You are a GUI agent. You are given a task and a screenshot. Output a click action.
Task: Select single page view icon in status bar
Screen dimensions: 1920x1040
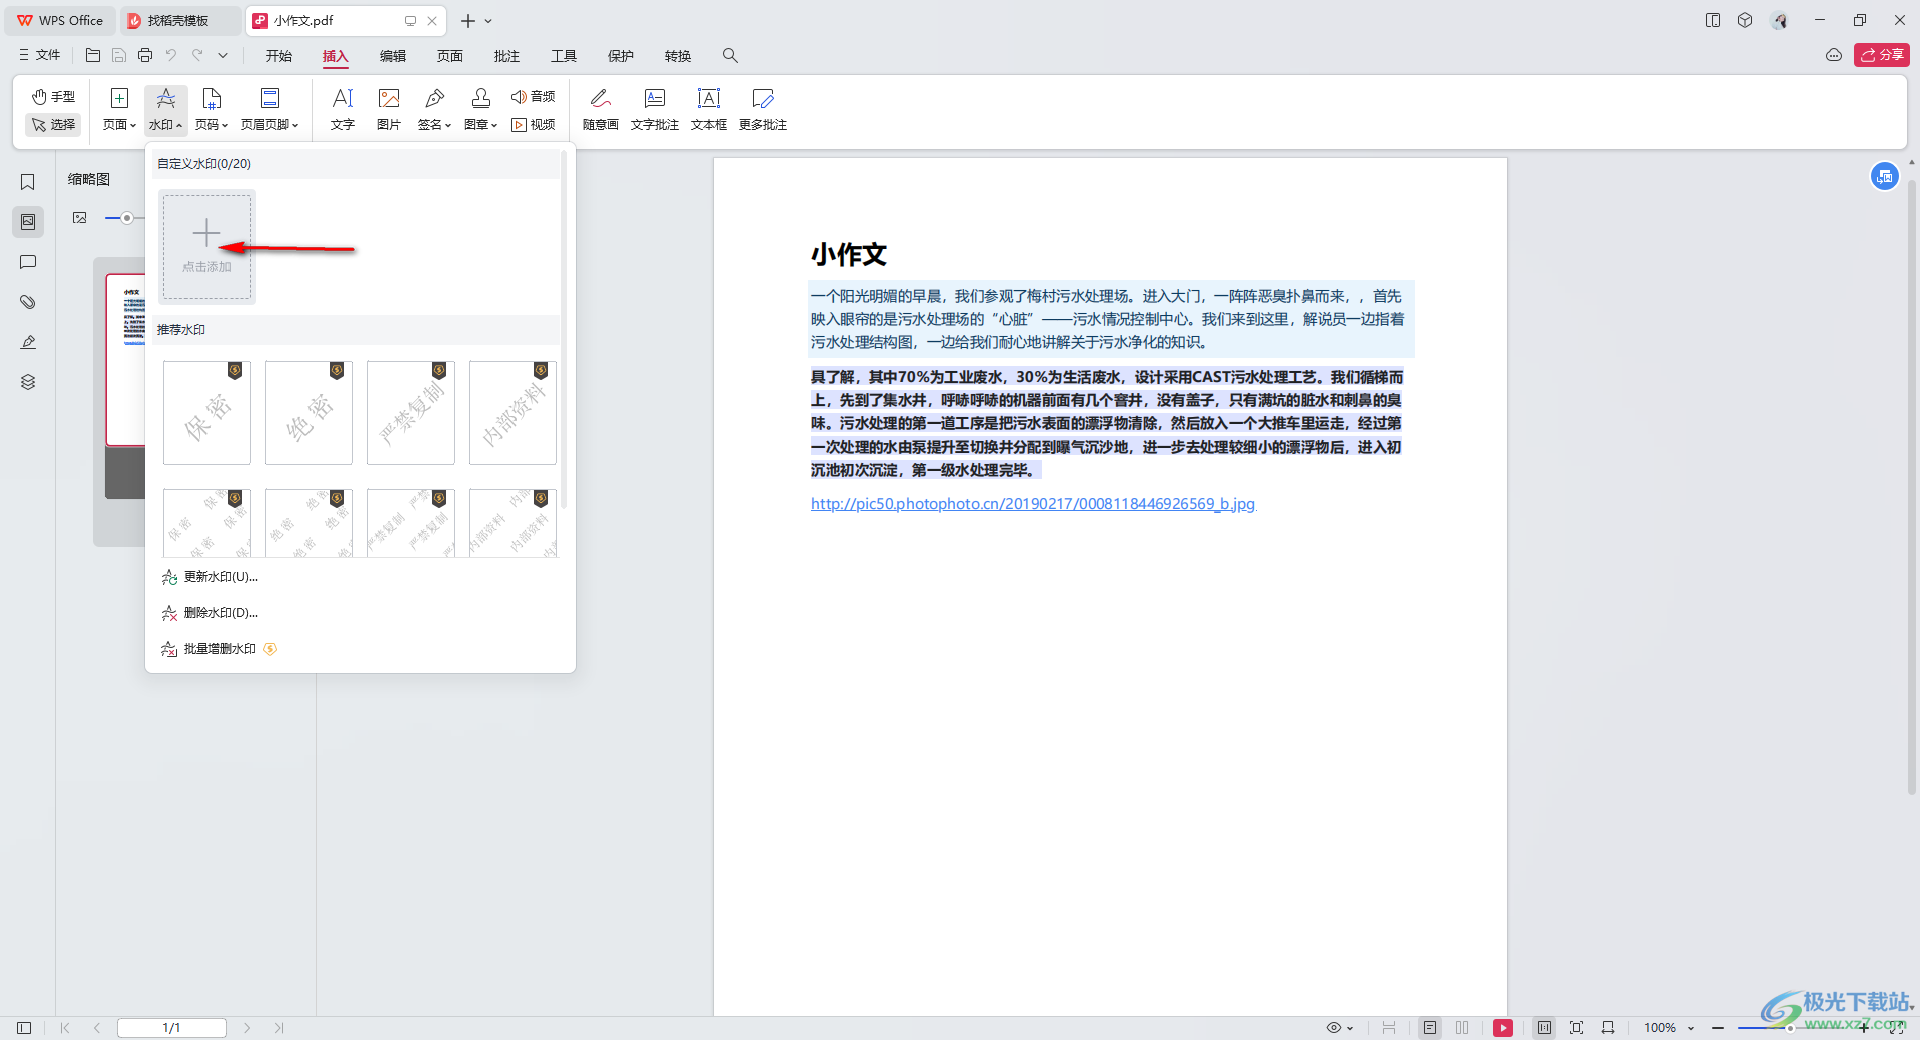(x=1430, y=1028)
